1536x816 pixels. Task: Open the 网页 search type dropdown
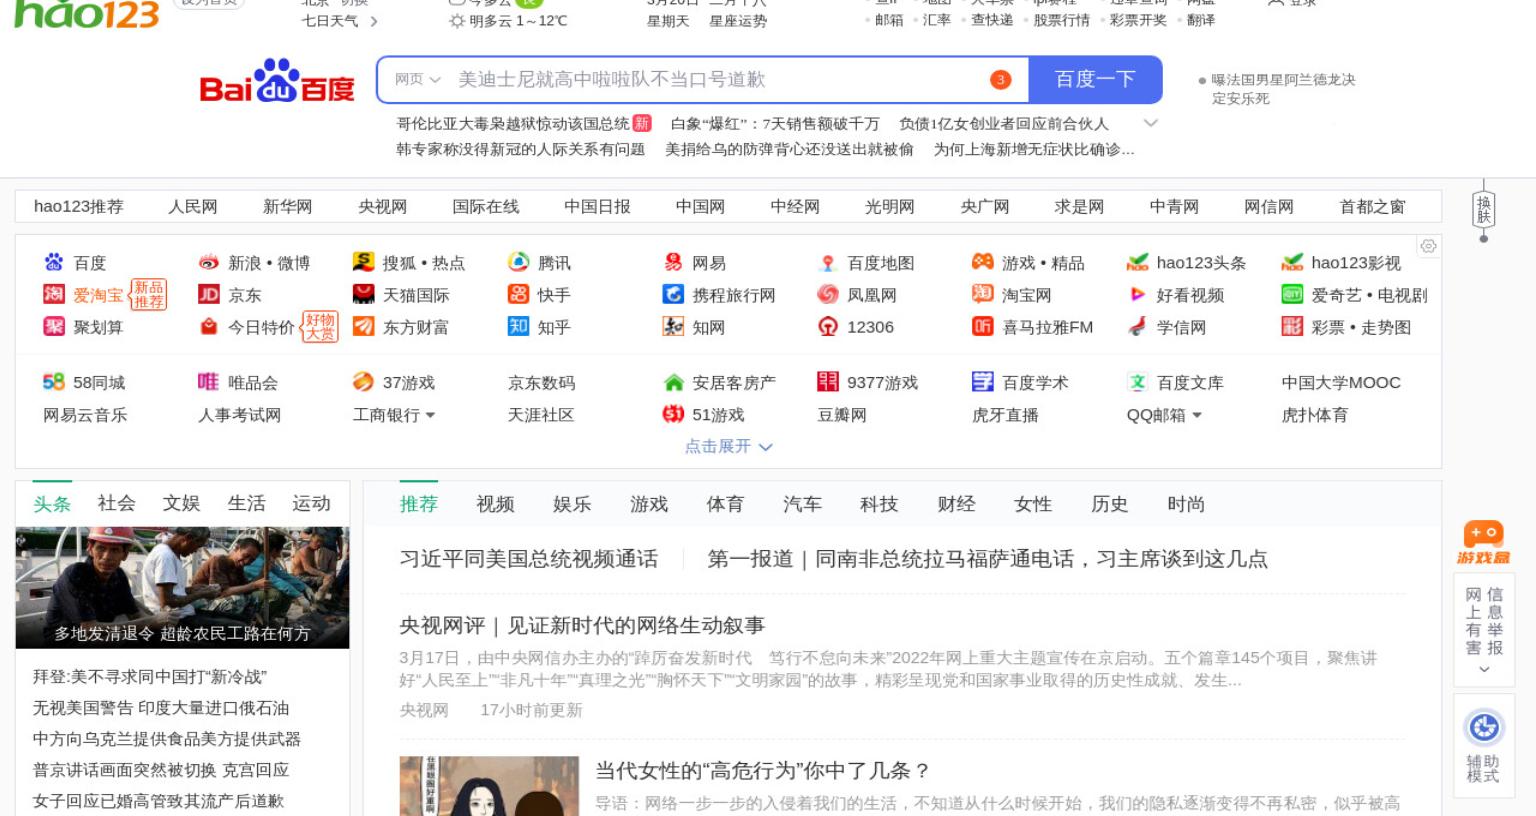pyautogui.click(x=417, y=80)
